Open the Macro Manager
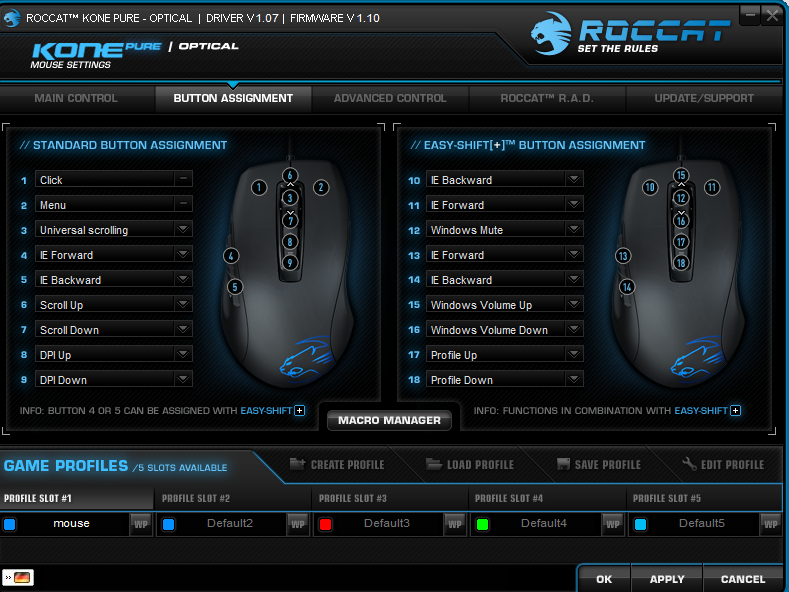This screenshot has width=789, height=592. (389, 420)
